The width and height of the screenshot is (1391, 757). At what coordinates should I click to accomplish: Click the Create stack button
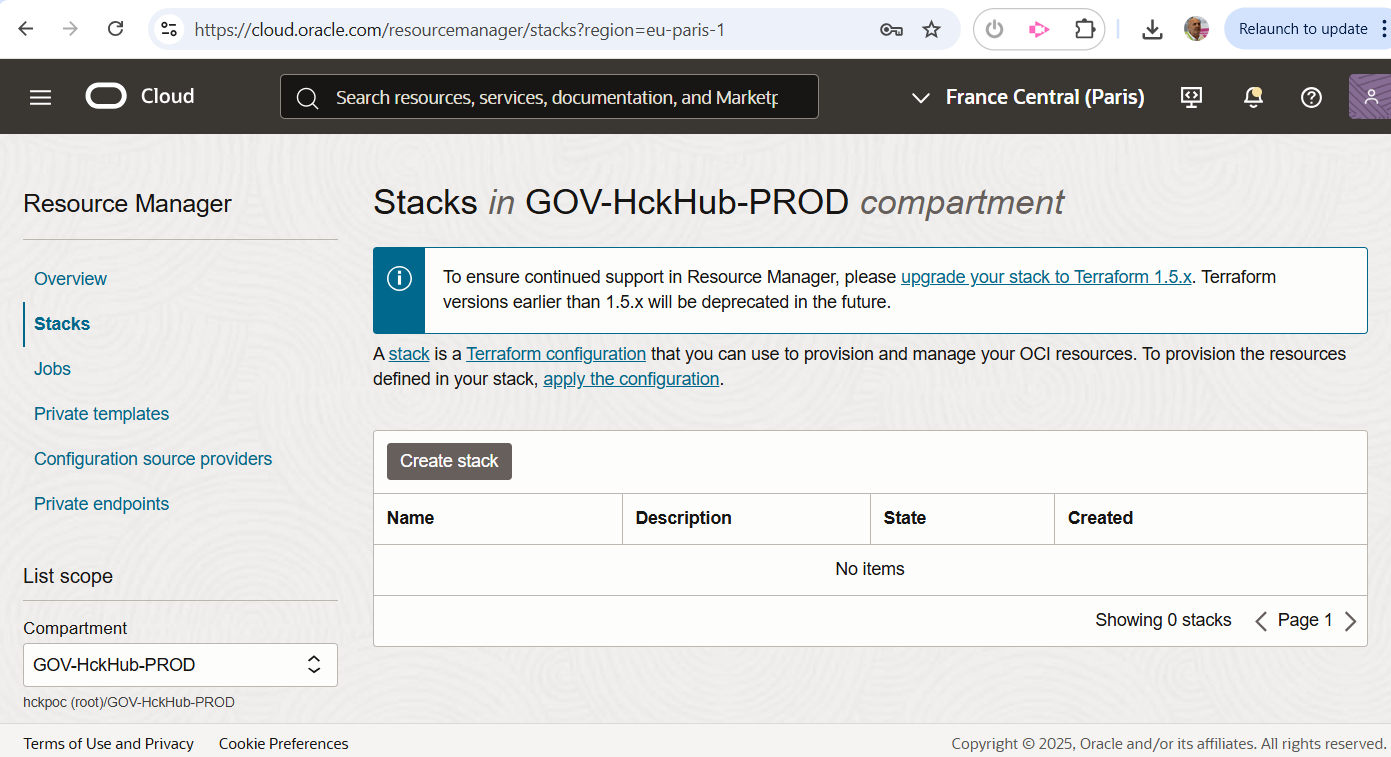click(449, 461)
